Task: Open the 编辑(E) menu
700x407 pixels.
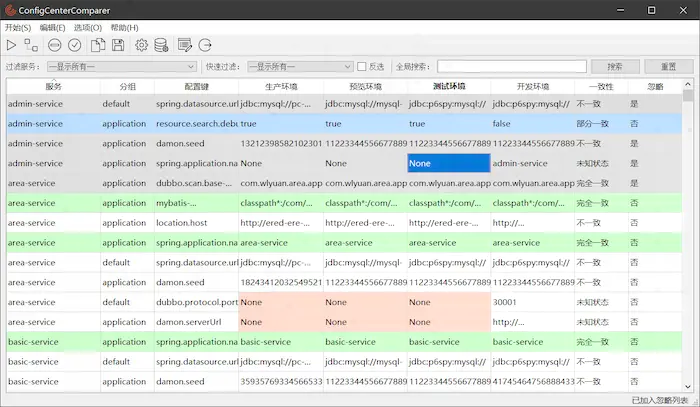Action: click(52, 28)
